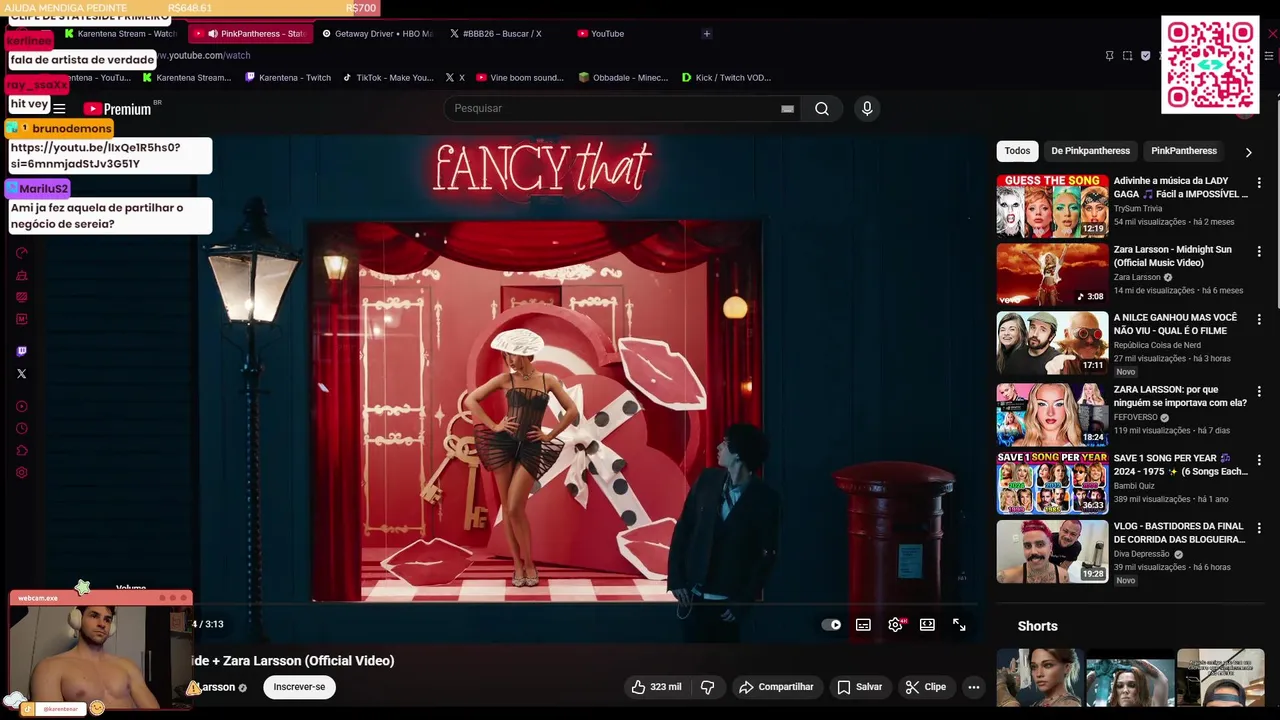Open the on-screen keyboard in search box
The height and width of the screenshot is (720, 1280).
(787, 109)
